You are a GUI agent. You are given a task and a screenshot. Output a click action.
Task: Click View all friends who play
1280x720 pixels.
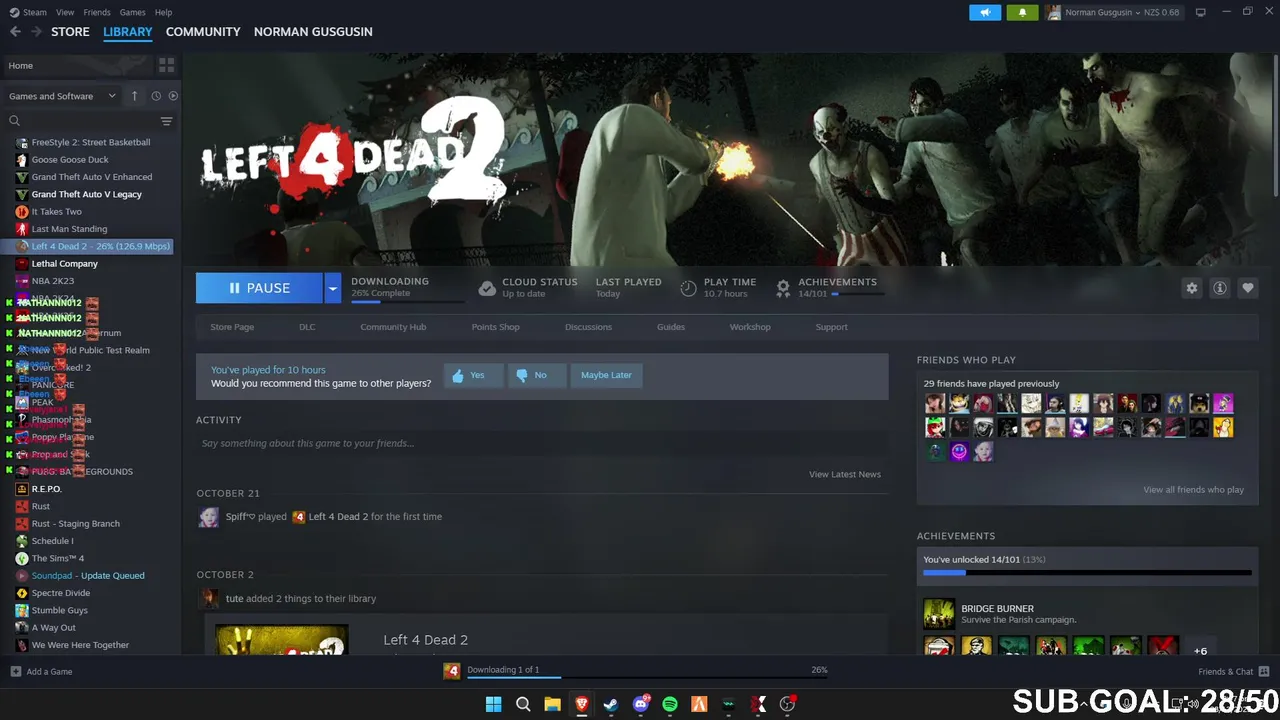[x=1193, y=490]
